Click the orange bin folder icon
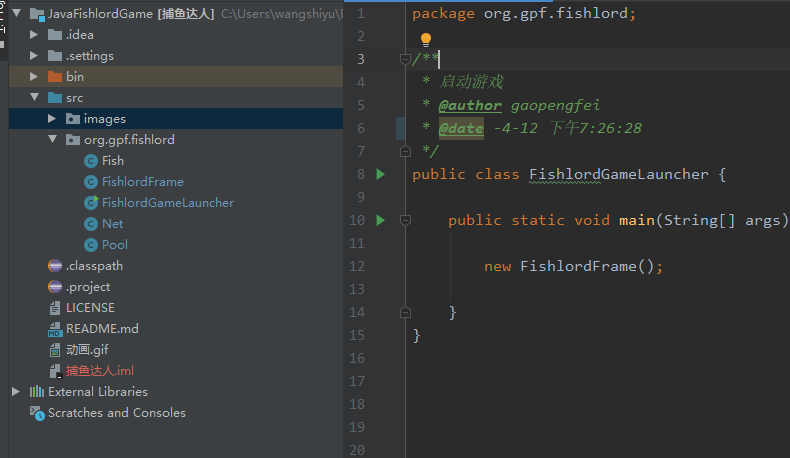 [x=55, y=77]
